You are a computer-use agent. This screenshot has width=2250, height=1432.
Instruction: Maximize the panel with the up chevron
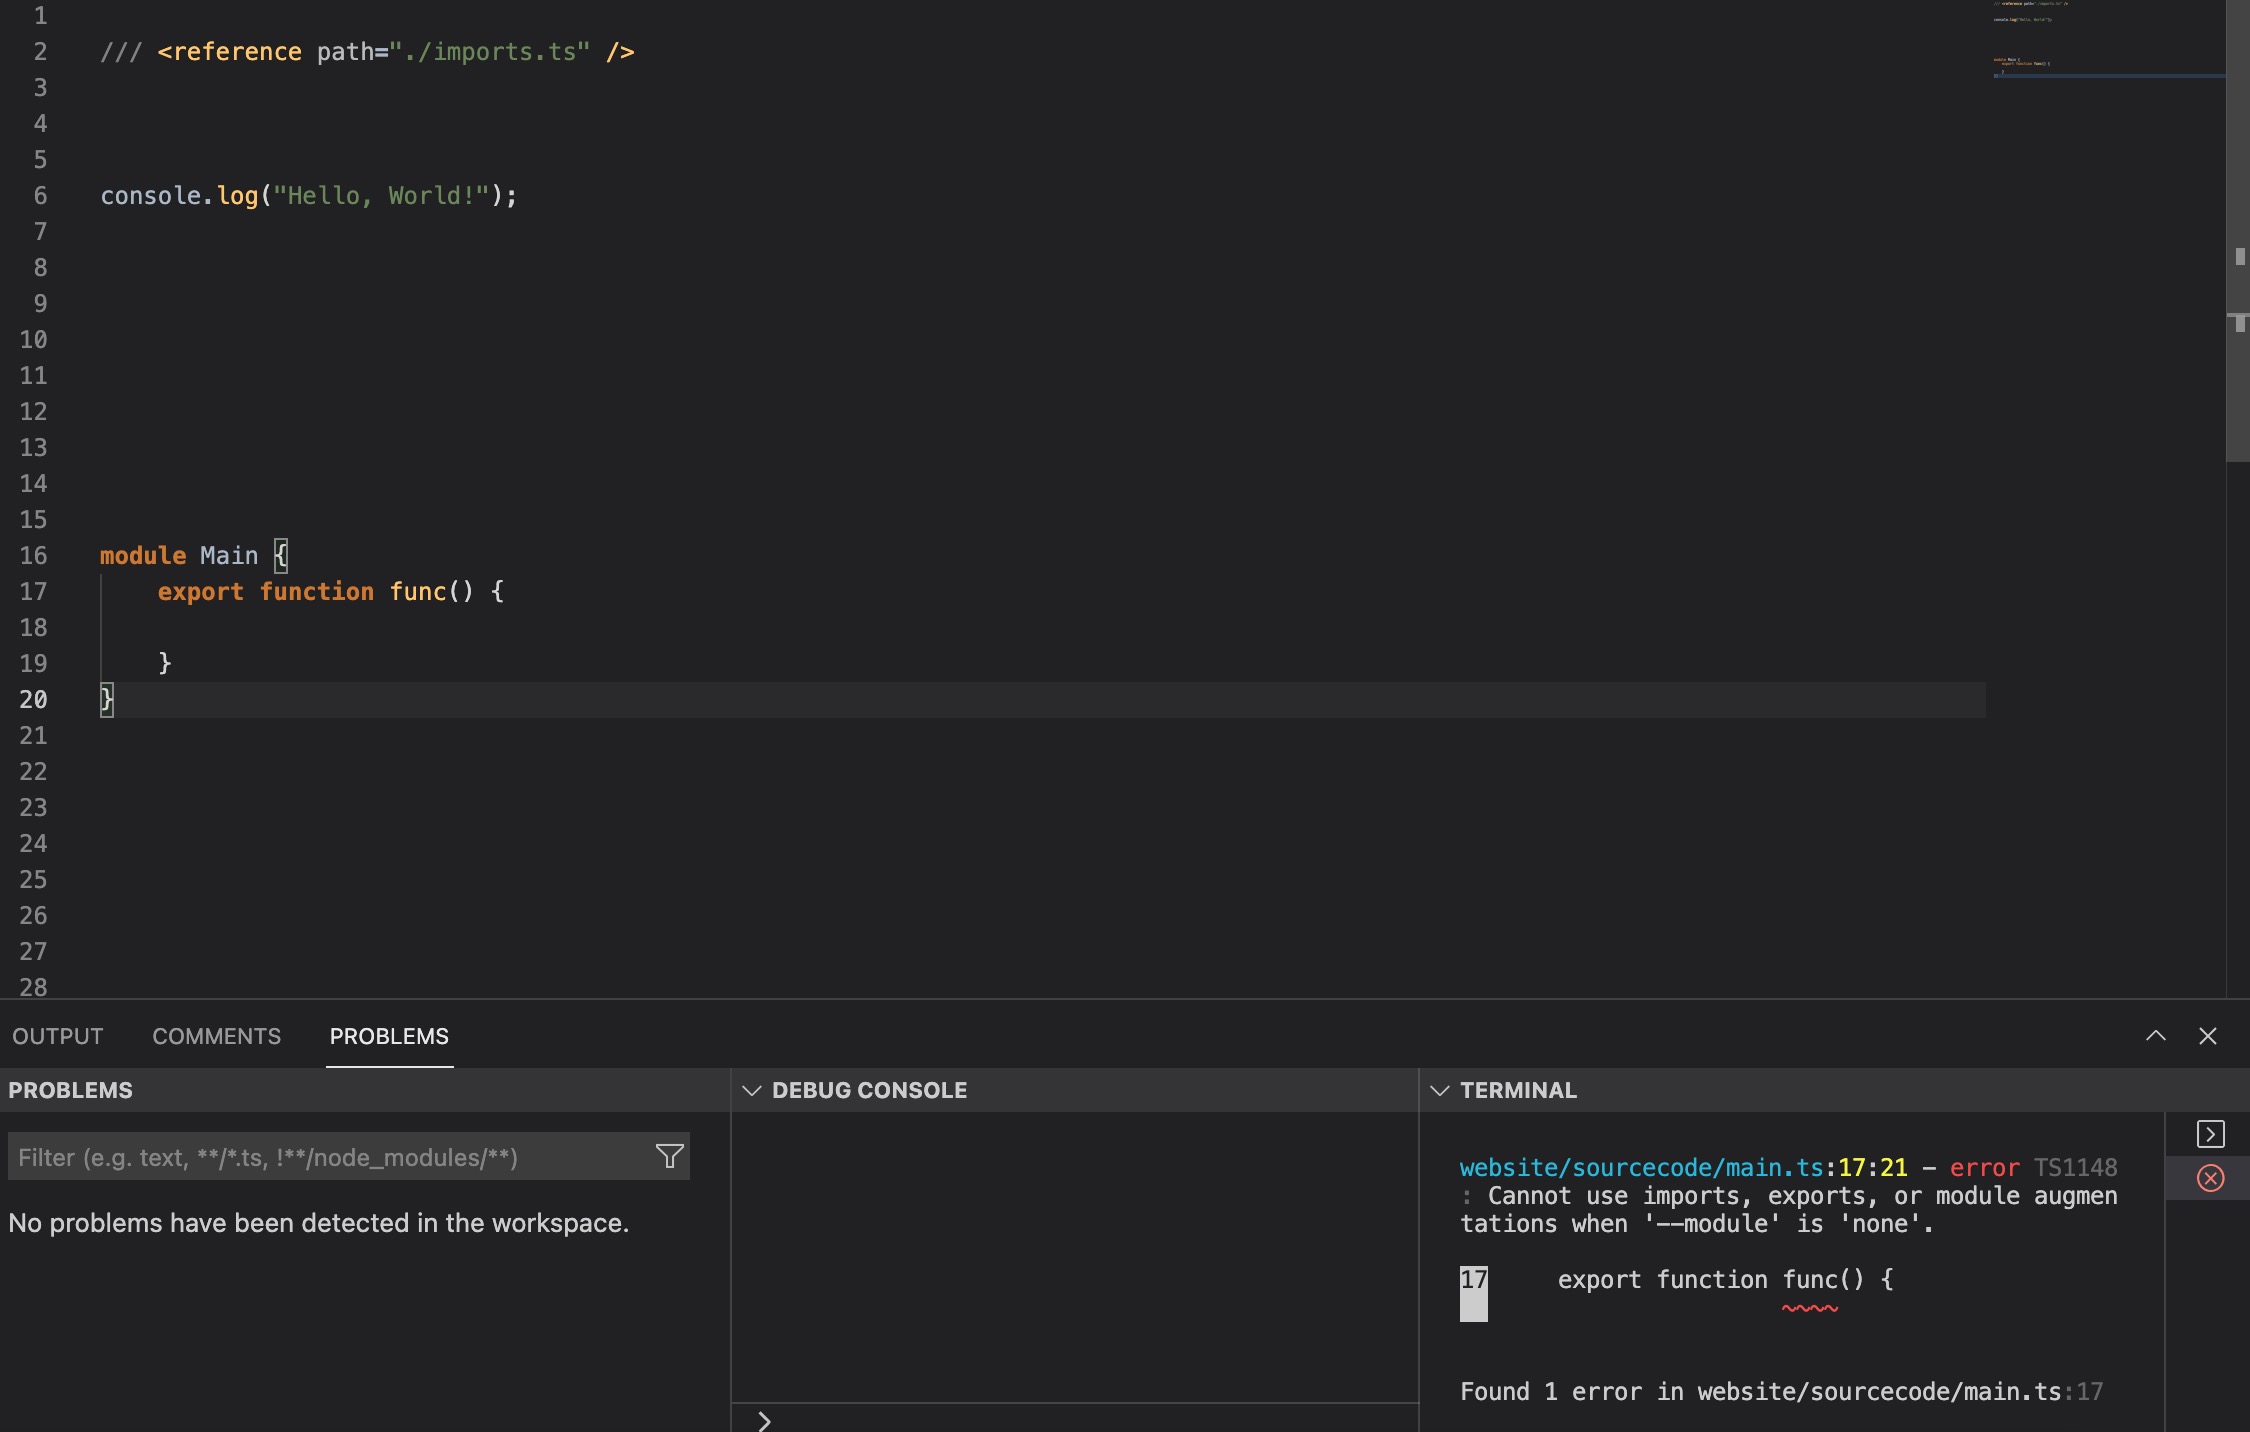2156,1036
